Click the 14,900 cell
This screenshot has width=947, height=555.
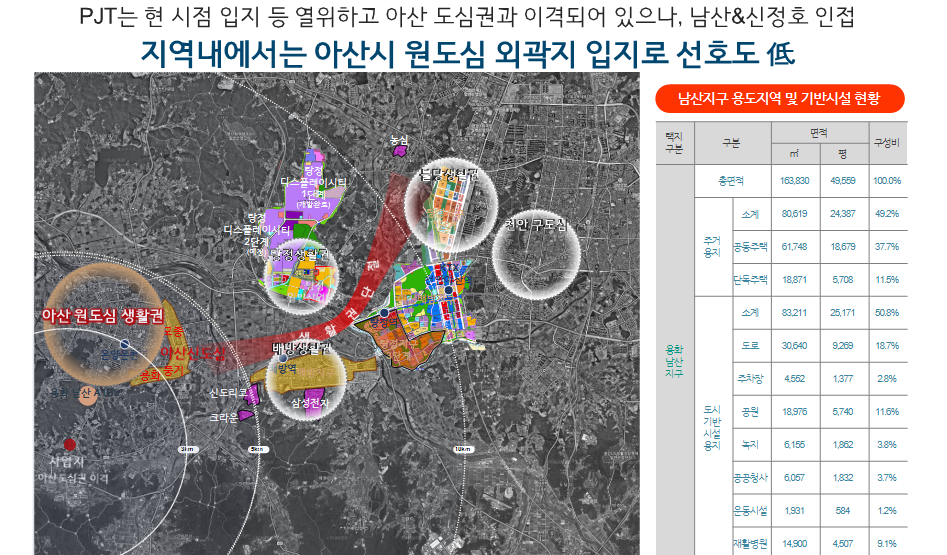coord(795,543)
